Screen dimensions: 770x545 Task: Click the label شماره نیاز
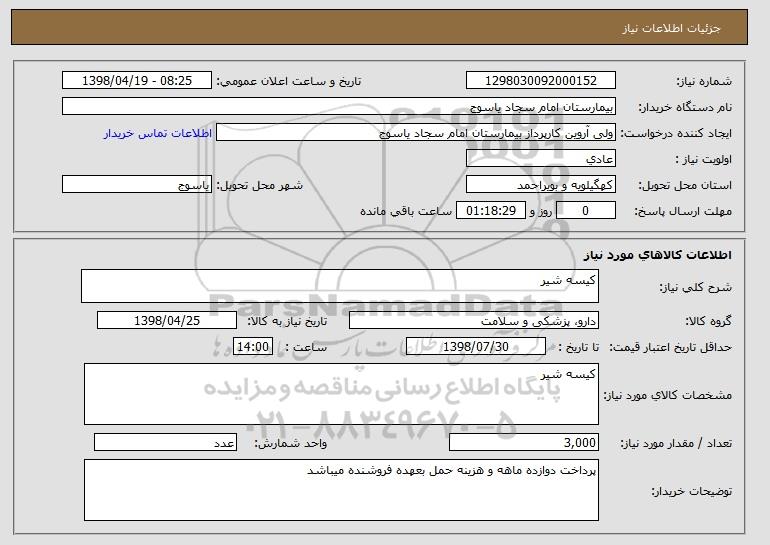[704, 82]
